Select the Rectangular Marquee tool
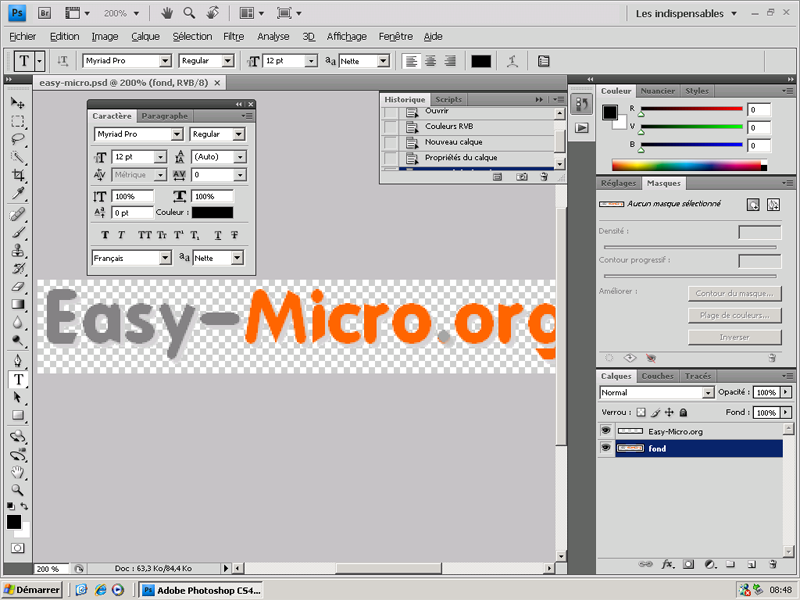Image resolution: width=800 pixels, height=600 pixels. 18,121
